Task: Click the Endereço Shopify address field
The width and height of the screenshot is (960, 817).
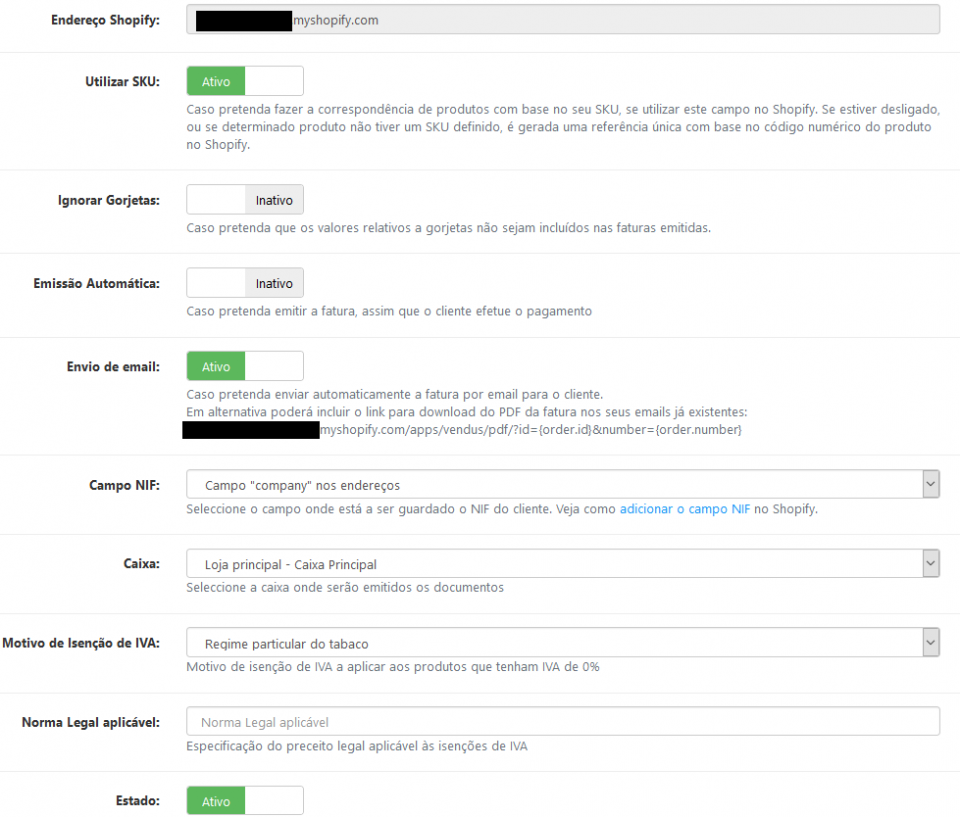Action: pos(560,19)
